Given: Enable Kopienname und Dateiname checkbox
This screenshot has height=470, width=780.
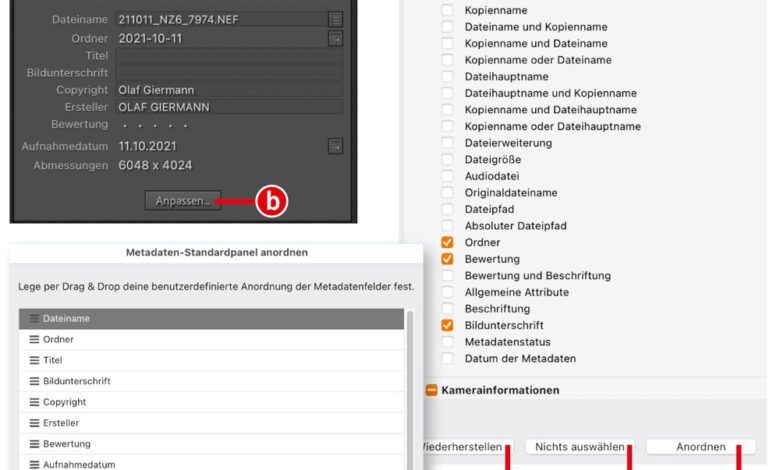Looking at the screenshot, I should point(447,43).
